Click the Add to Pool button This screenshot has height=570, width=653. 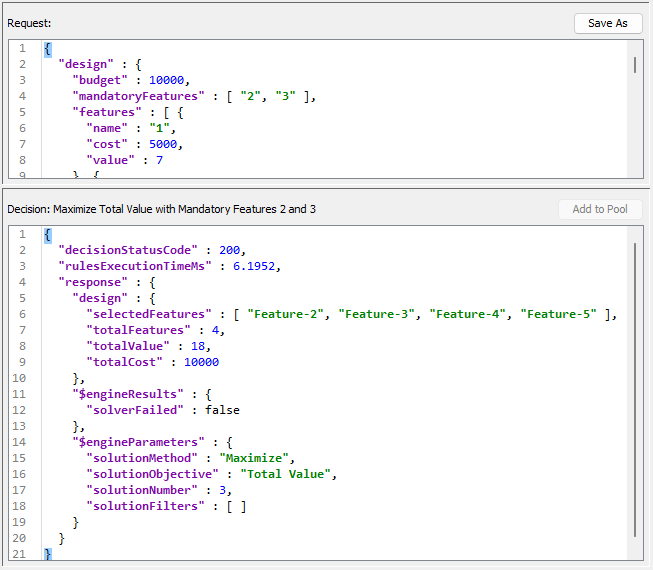tap(600, 209)
